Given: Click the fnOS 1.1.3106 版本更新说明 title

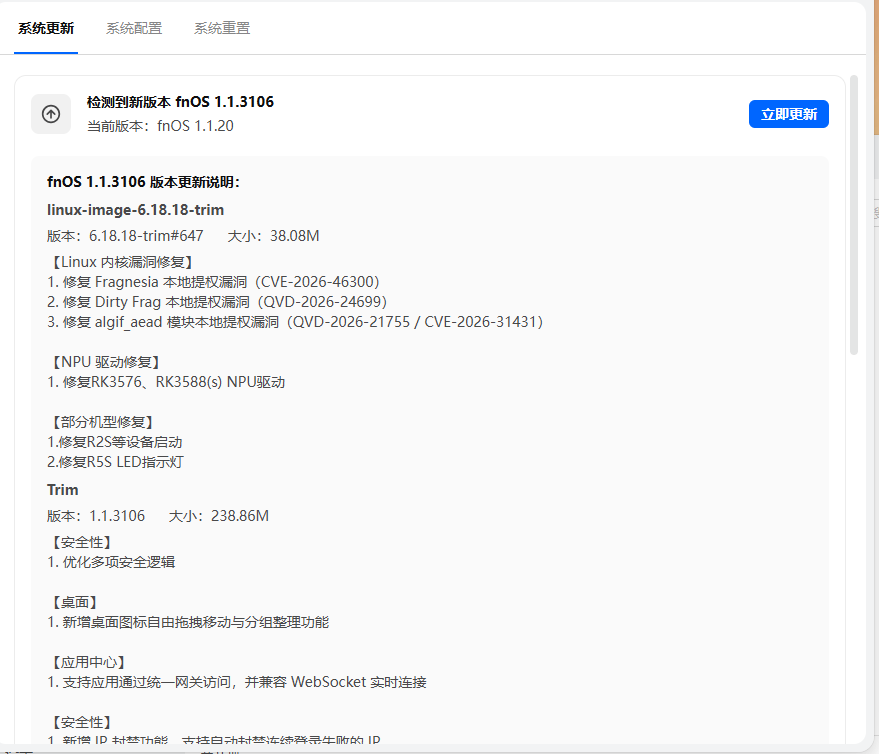Looking at the screenshot, I should (x=144, y=182).
